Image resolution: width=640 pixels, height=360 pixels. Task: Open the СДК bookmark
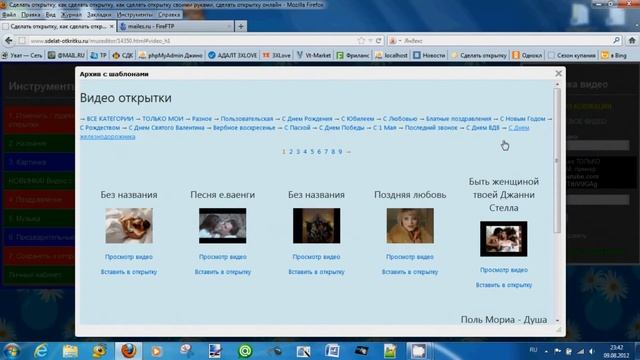pyautogui.click(x=122, y=55)
